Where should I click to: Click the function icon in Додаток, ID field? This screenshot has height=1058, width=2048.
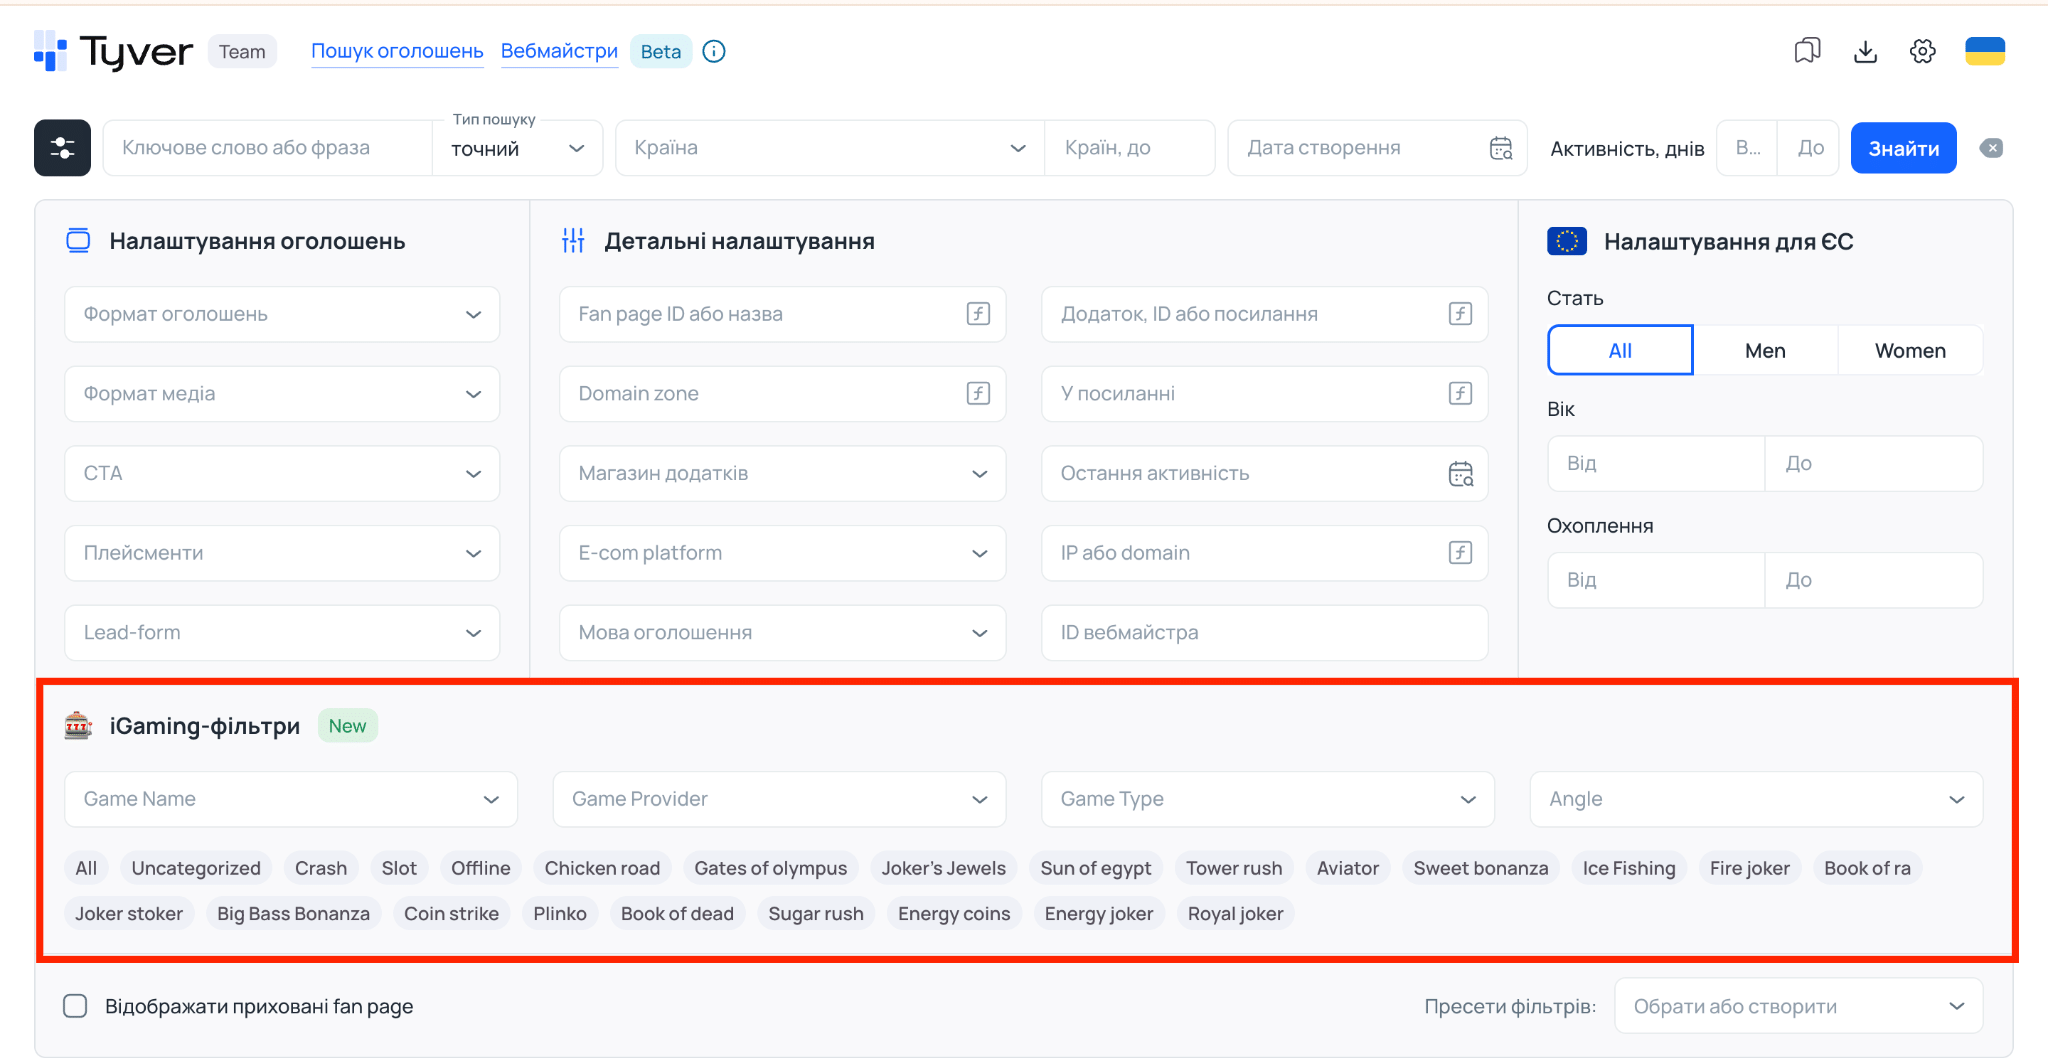(1460, 314)
